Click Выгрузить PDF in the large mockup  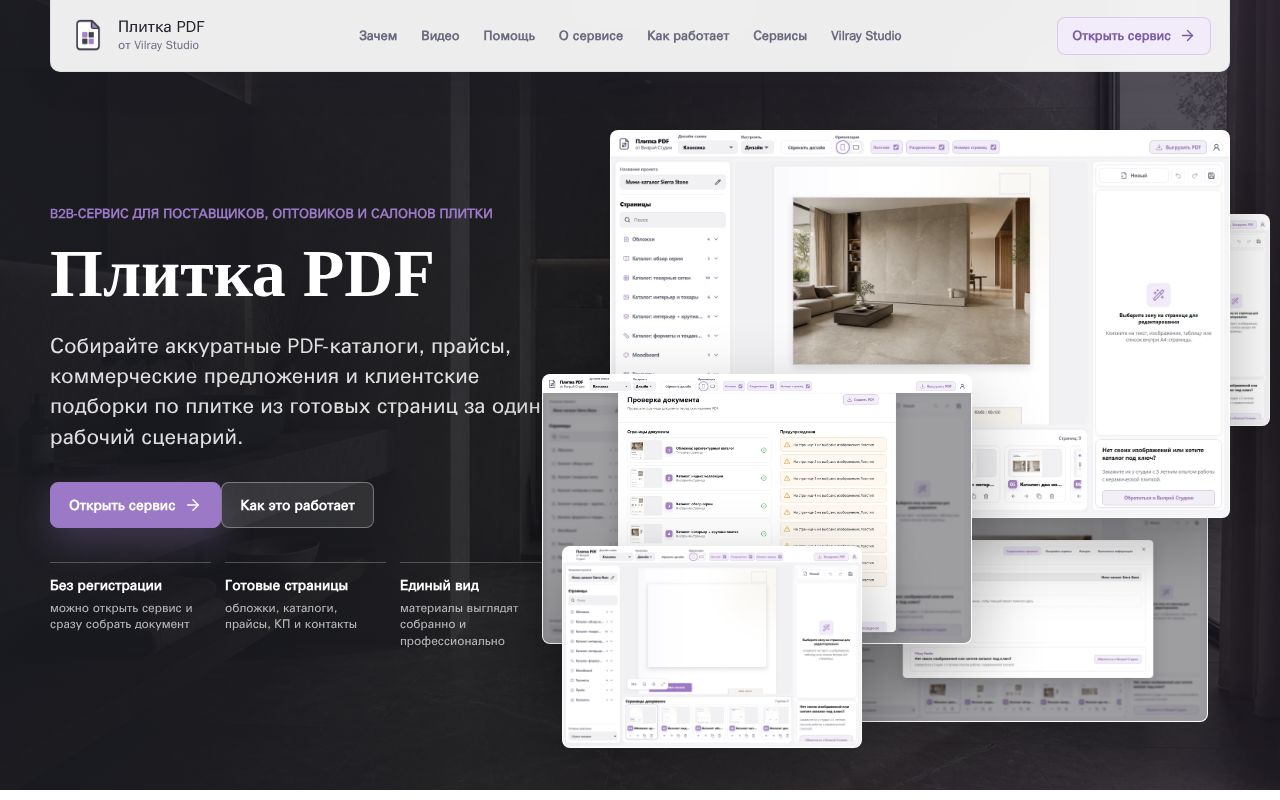tap(1178, 147)
